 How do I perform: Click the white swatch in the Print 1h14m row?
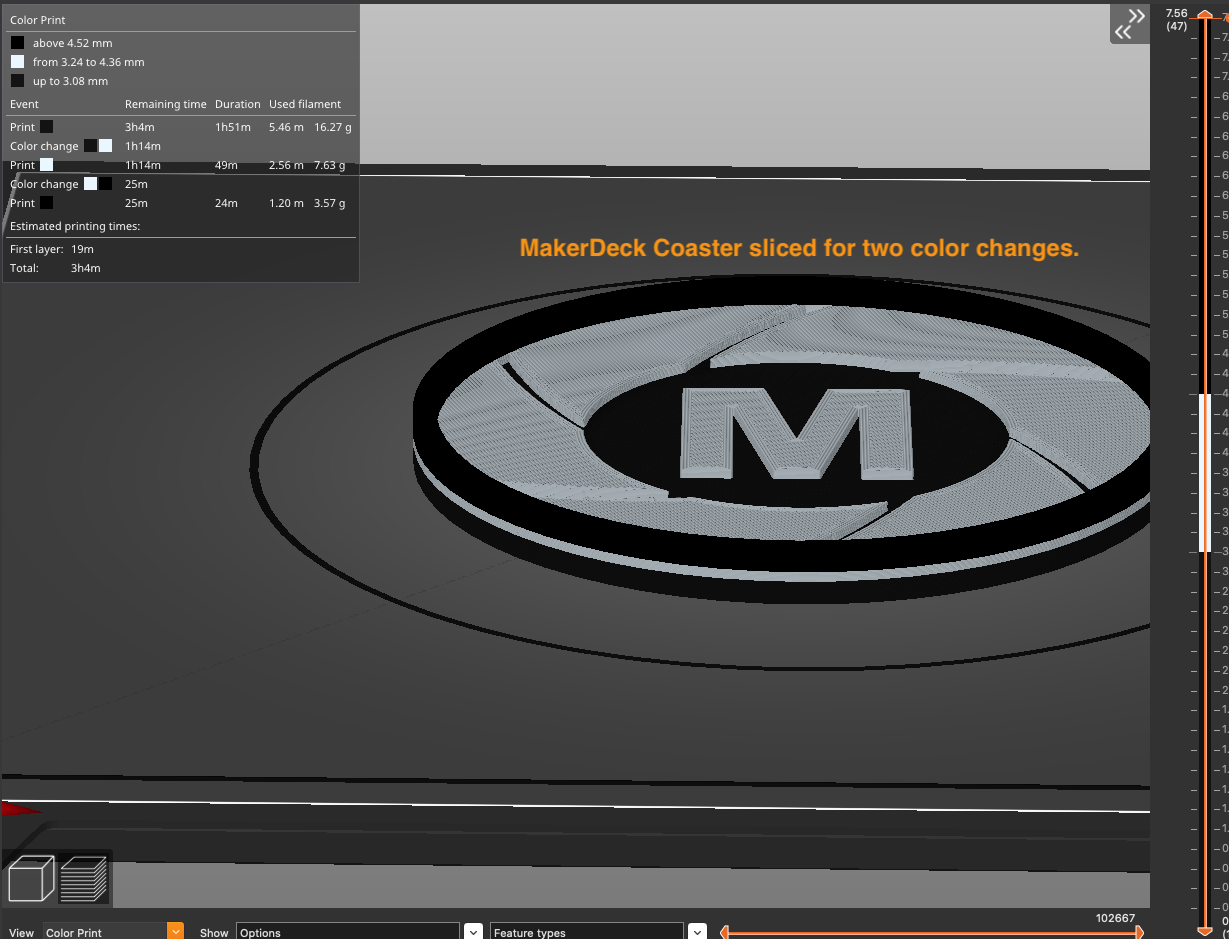coord(46,165)
